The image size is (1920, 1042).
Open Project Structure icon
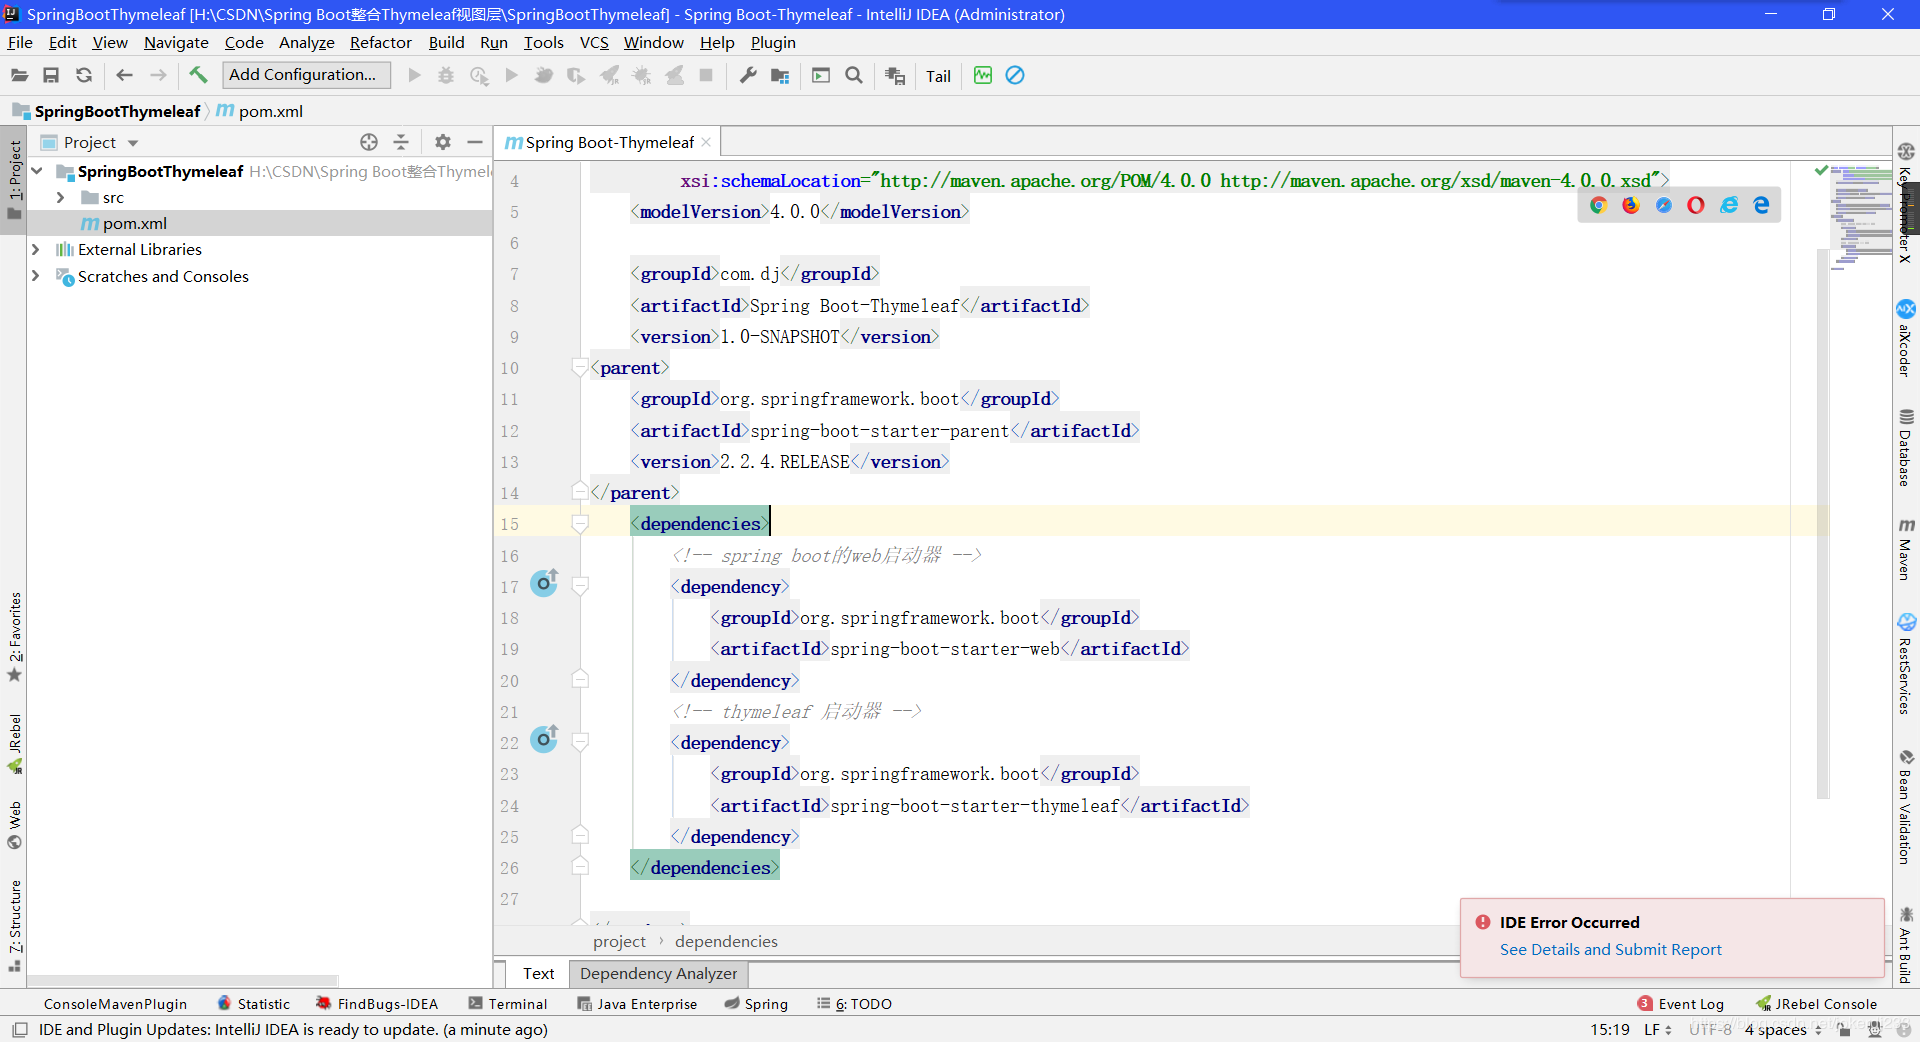pos(780,75)
